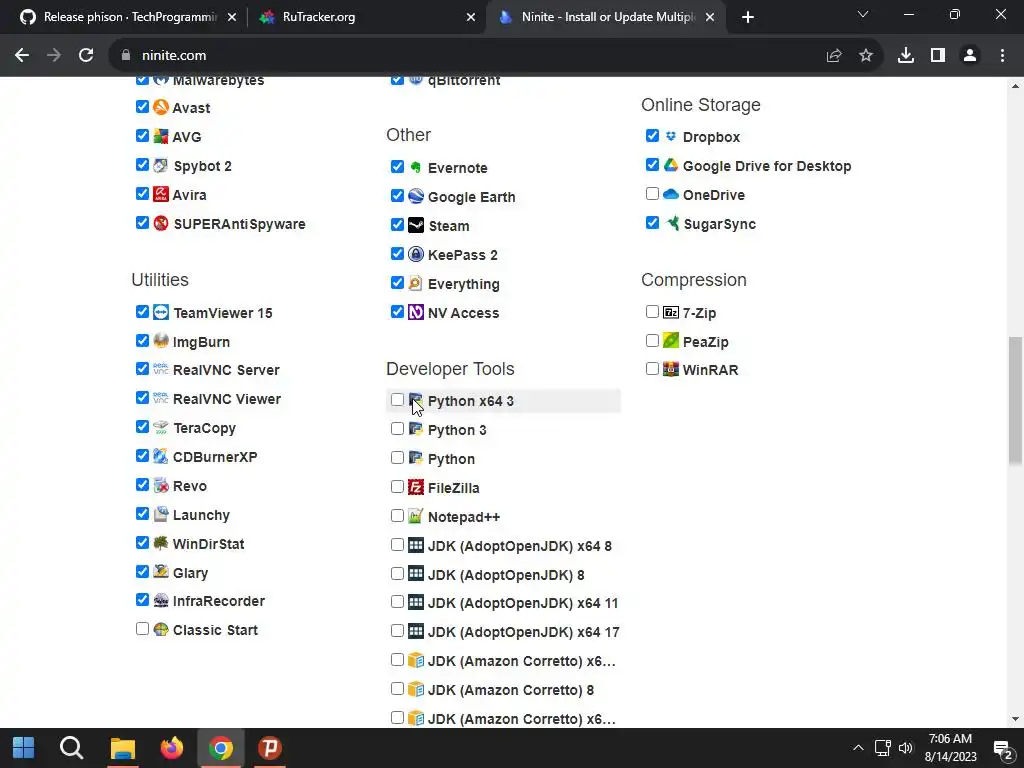
Task: Click the AVG app icon
Action: point(161,136)
